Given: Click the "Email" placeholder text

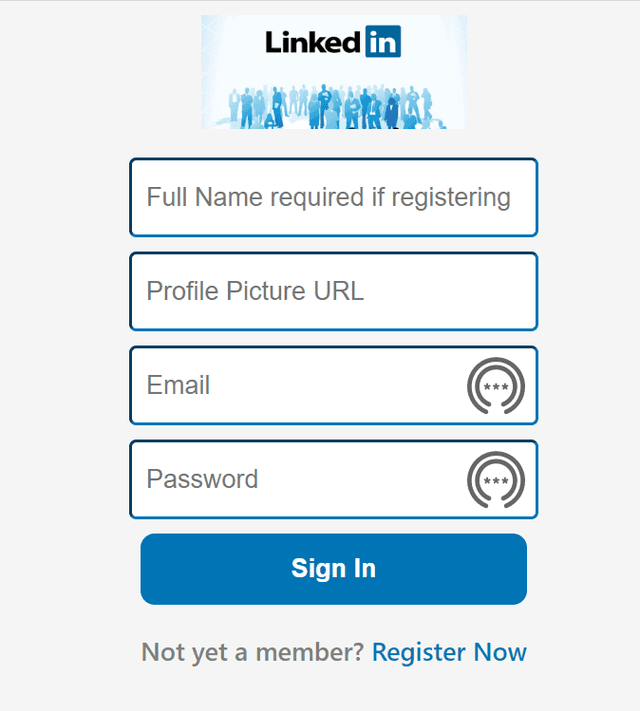Looking at the screenshot, I should click(178, 385).
